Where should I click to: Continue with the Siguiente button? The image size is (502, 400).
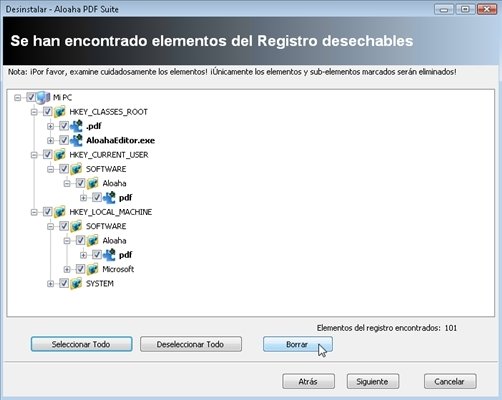click(x=373, y=381)
